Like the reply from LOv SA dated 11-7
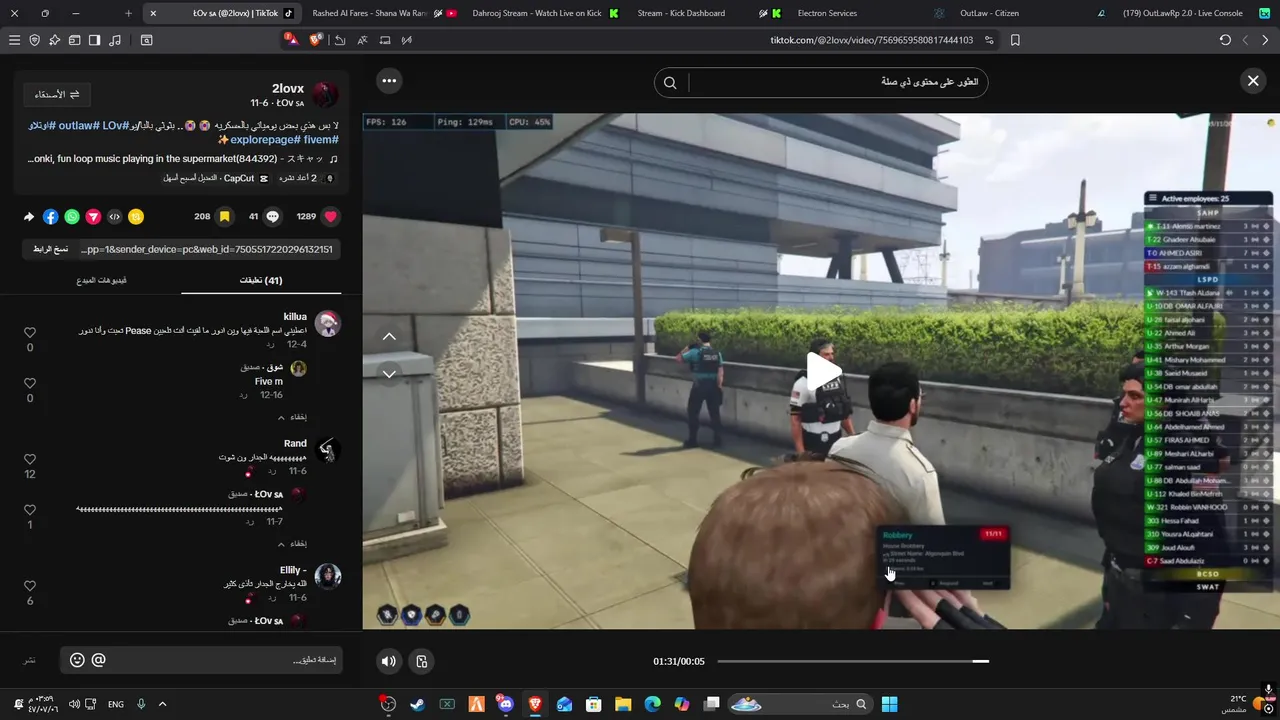This screenshot has height=720, width=1280. coord(30,510)
